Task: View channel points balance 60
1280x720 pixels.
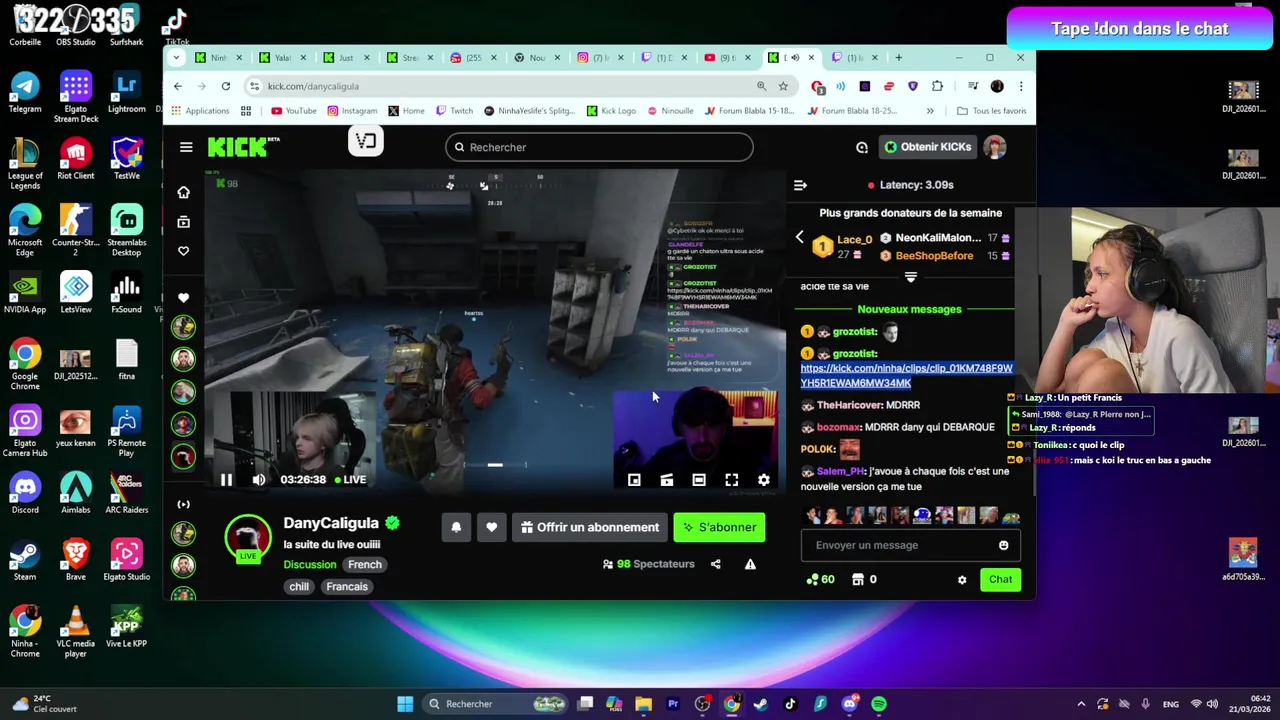Action: [821, 579]
